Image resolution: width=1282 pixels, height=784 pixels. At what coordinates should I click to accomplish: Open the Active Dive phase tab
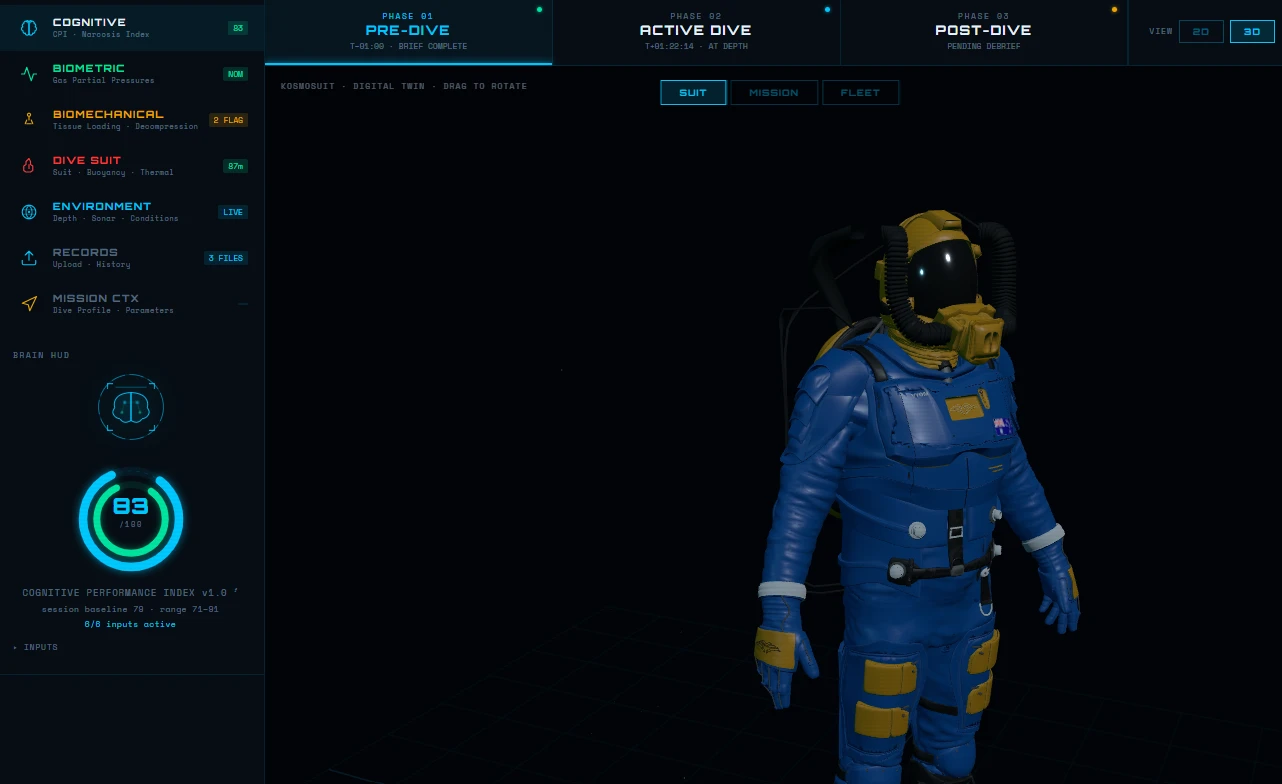pos(696,32)
